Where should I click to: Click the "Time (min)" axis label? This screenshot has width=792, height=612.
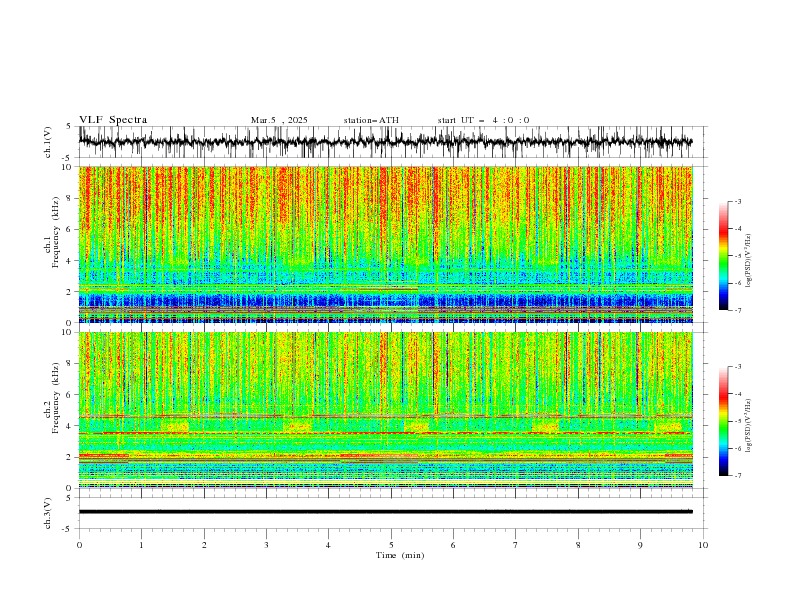400,555
